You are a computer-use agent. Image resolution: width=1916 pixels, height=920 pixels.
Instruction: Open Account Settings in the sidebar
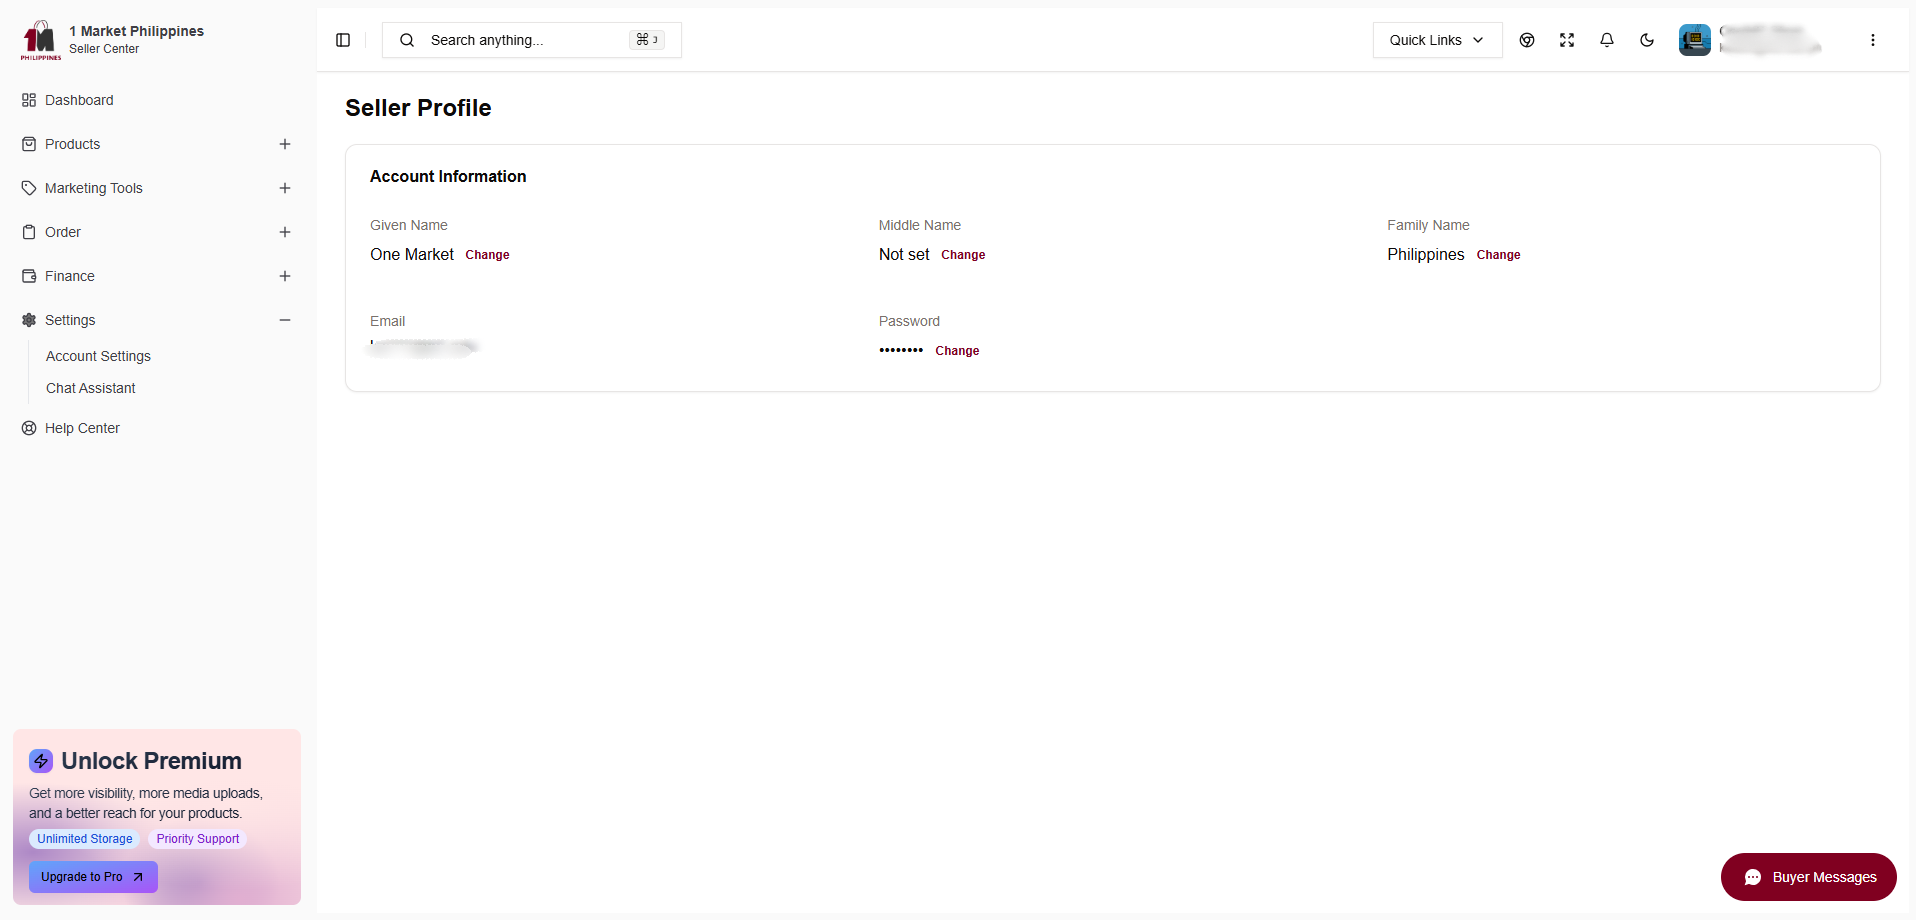[98, 356]
